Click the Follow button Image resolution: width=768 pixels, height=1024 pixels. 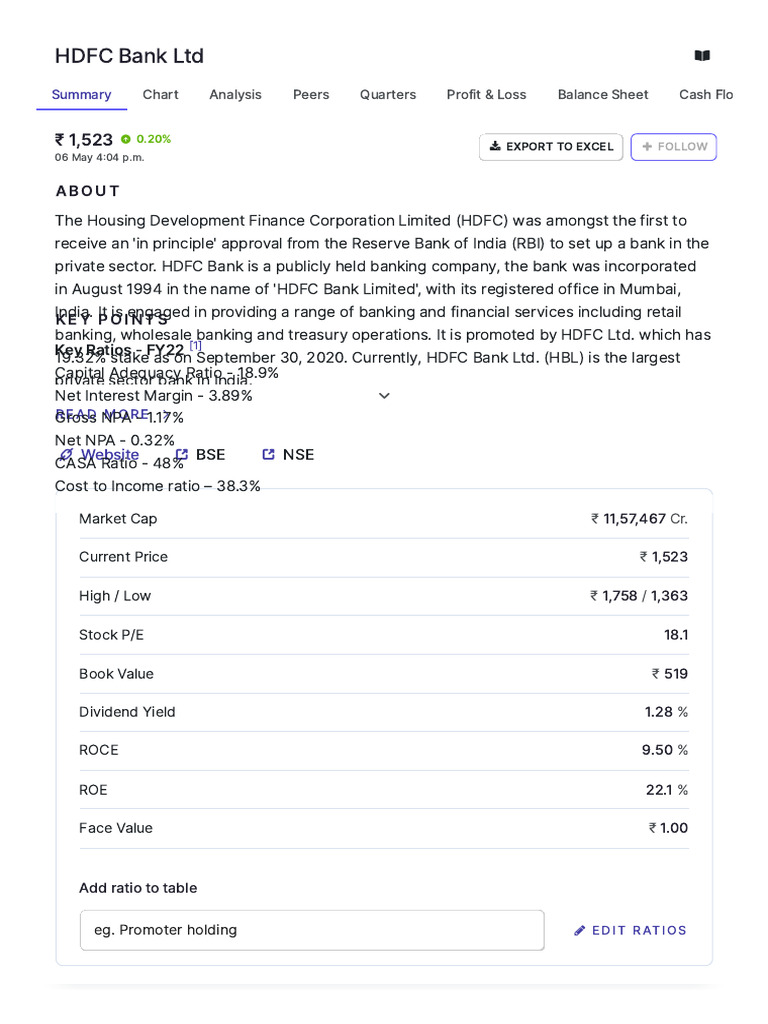coord(674,147)
